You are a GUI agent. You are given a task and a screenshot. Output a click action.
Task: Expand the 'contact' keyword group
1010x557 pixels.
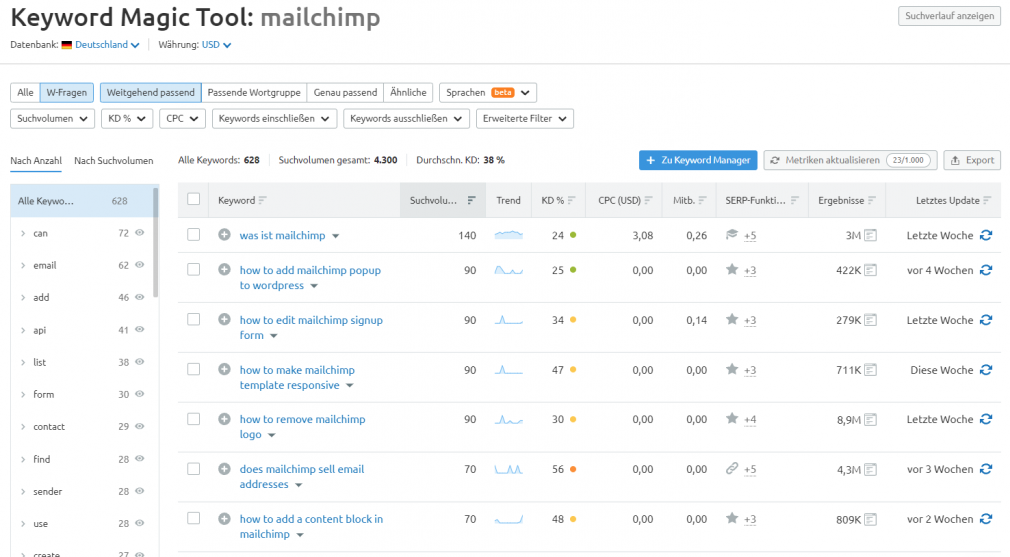tap(23, 426)
